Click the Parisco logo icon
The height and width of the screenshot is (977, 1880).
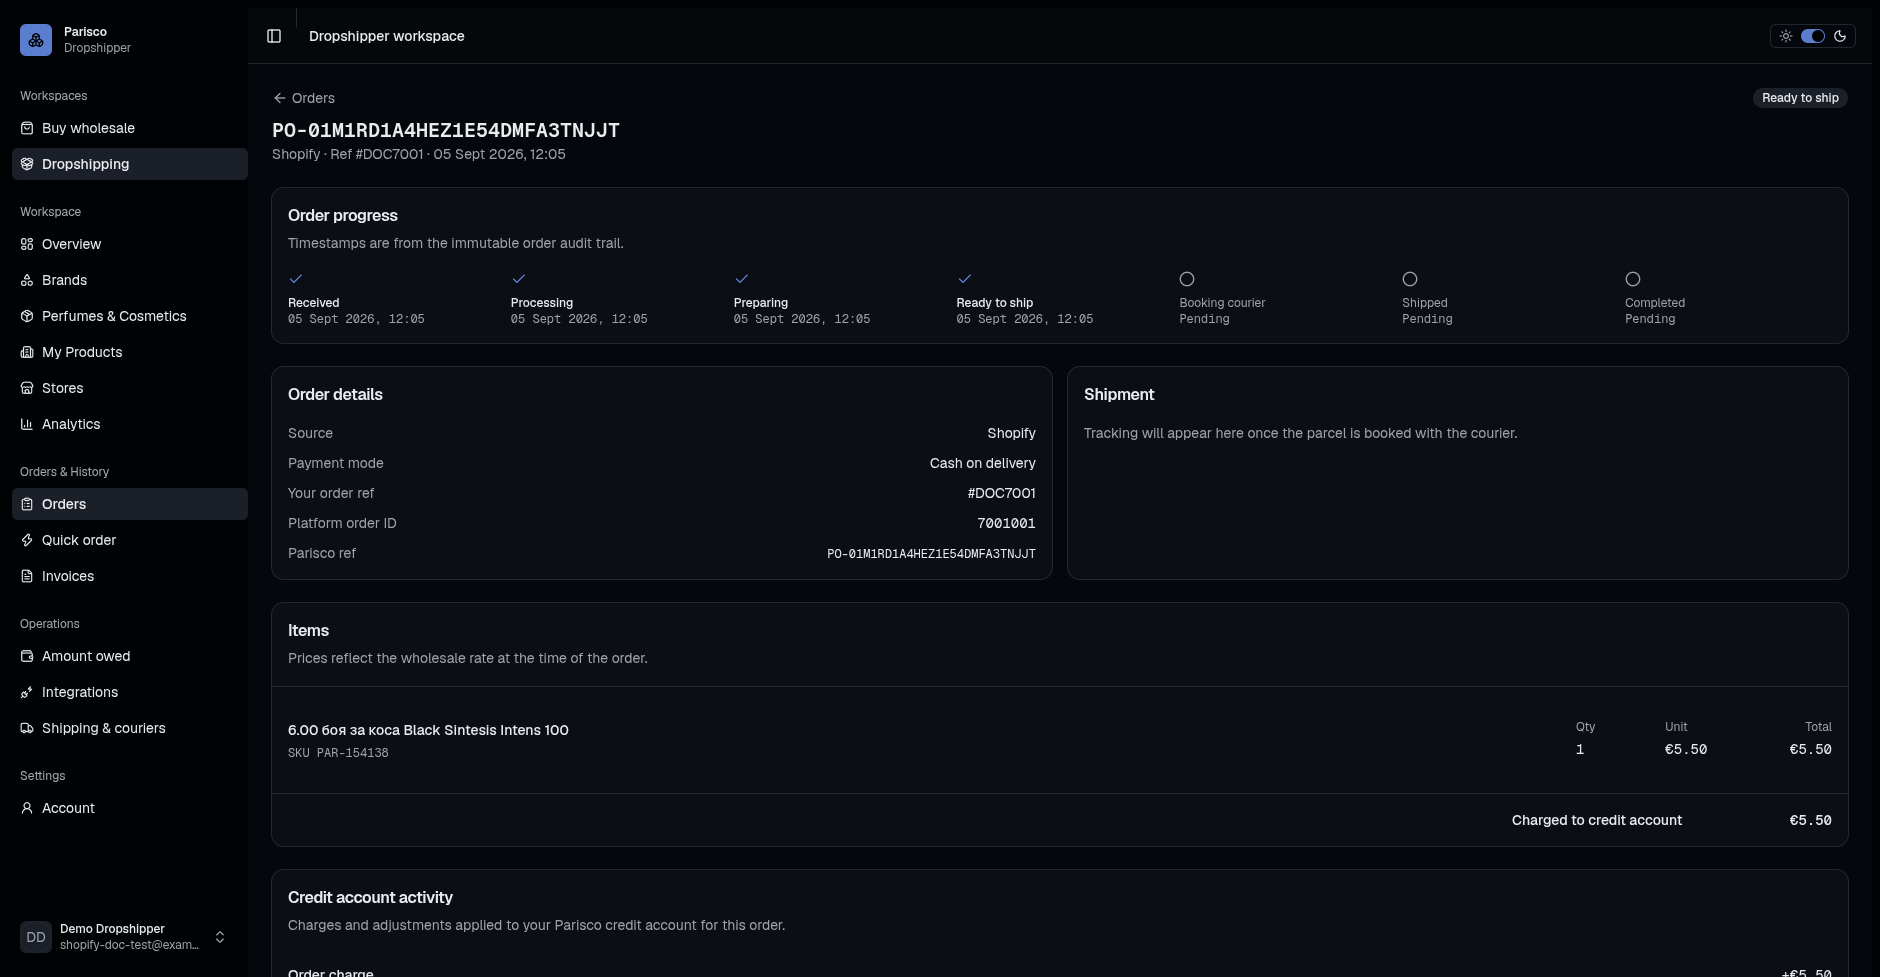(36, 40)
